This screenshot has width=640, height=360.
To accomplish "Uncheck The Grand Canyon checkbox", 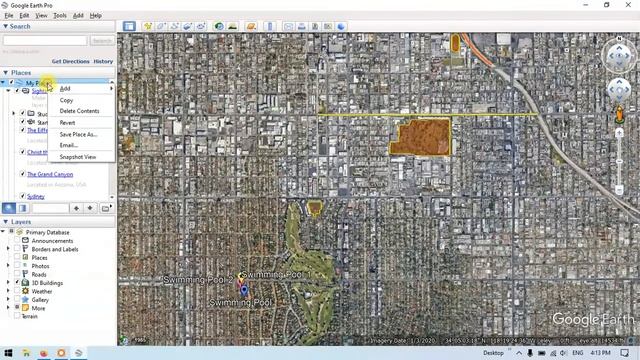I will 23,174.
